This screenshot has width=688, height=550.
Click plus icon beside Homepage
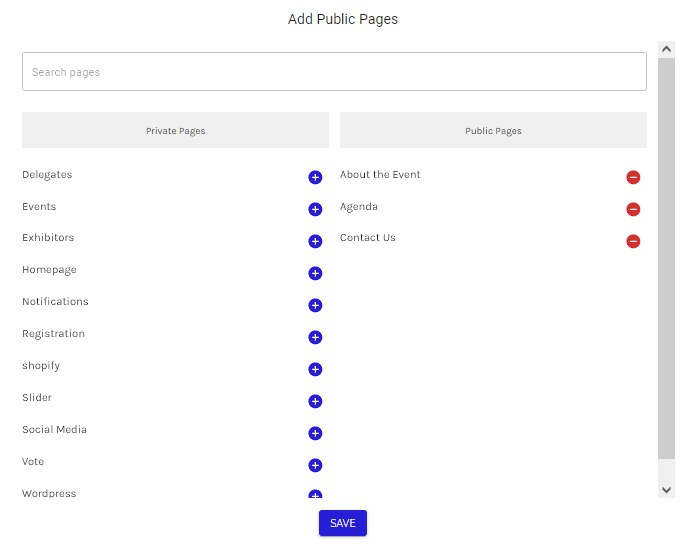coord(315,273)
